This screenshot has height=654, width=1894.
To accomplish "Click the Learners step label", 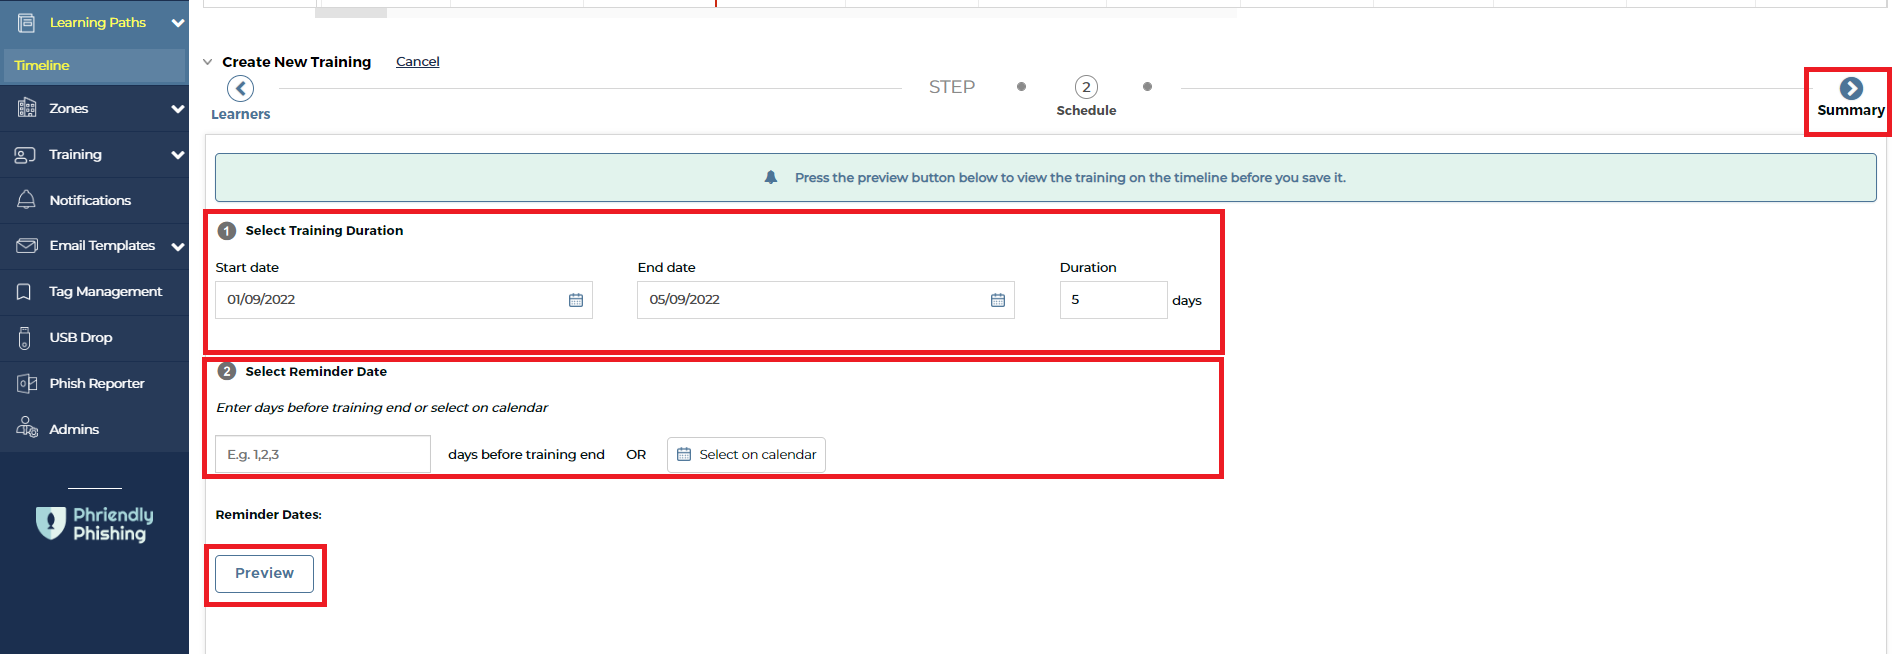I will click(x=240, y=114).
